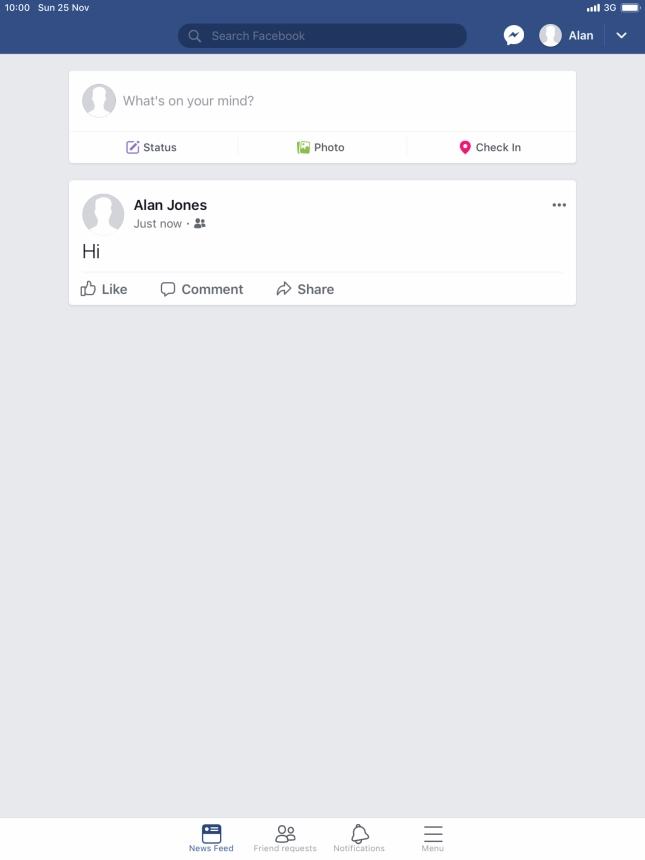Open the Menu tab
Screen dimensions: 645x860
(432, 838)
